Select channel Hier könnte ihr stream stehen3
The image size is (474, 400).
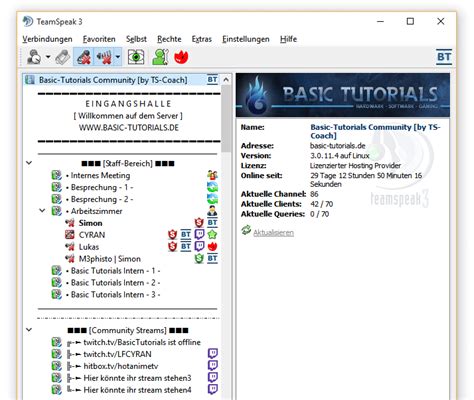point(137,378)
